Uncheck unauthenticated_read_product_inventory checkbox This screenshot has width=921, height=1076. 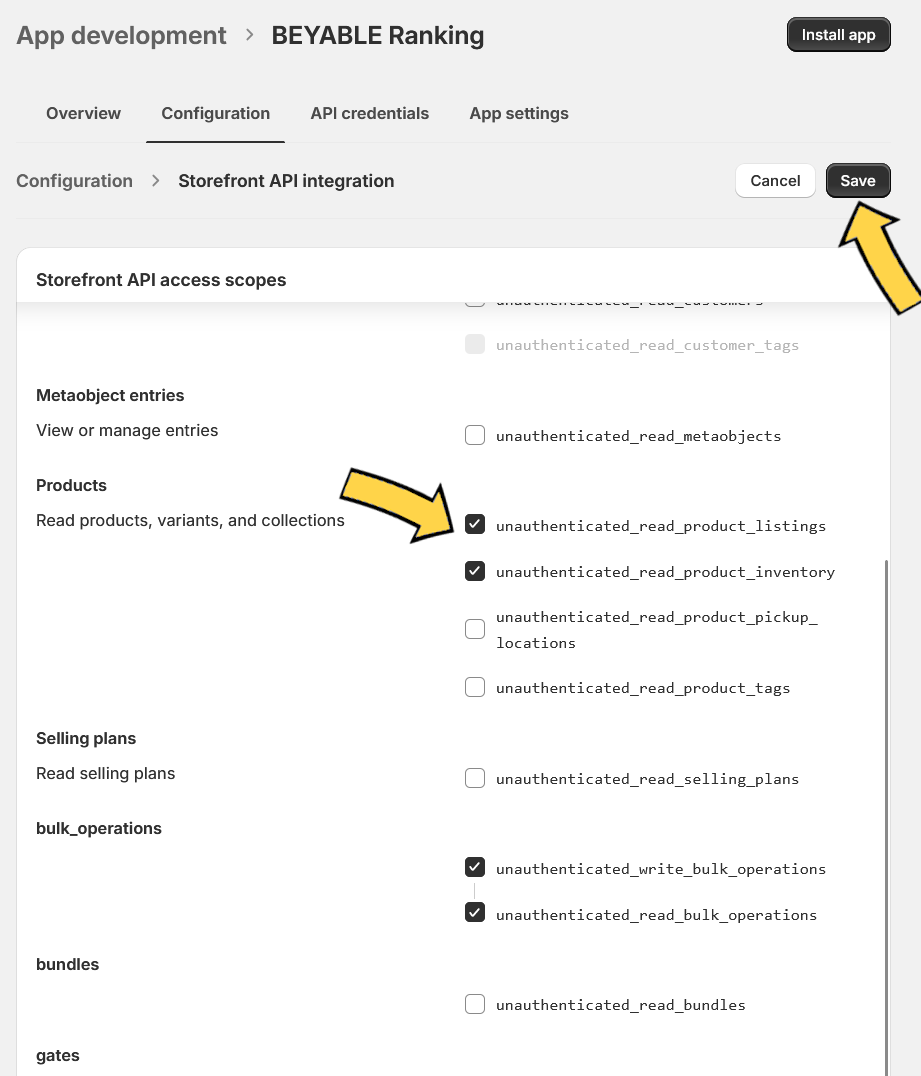point(475,571)
